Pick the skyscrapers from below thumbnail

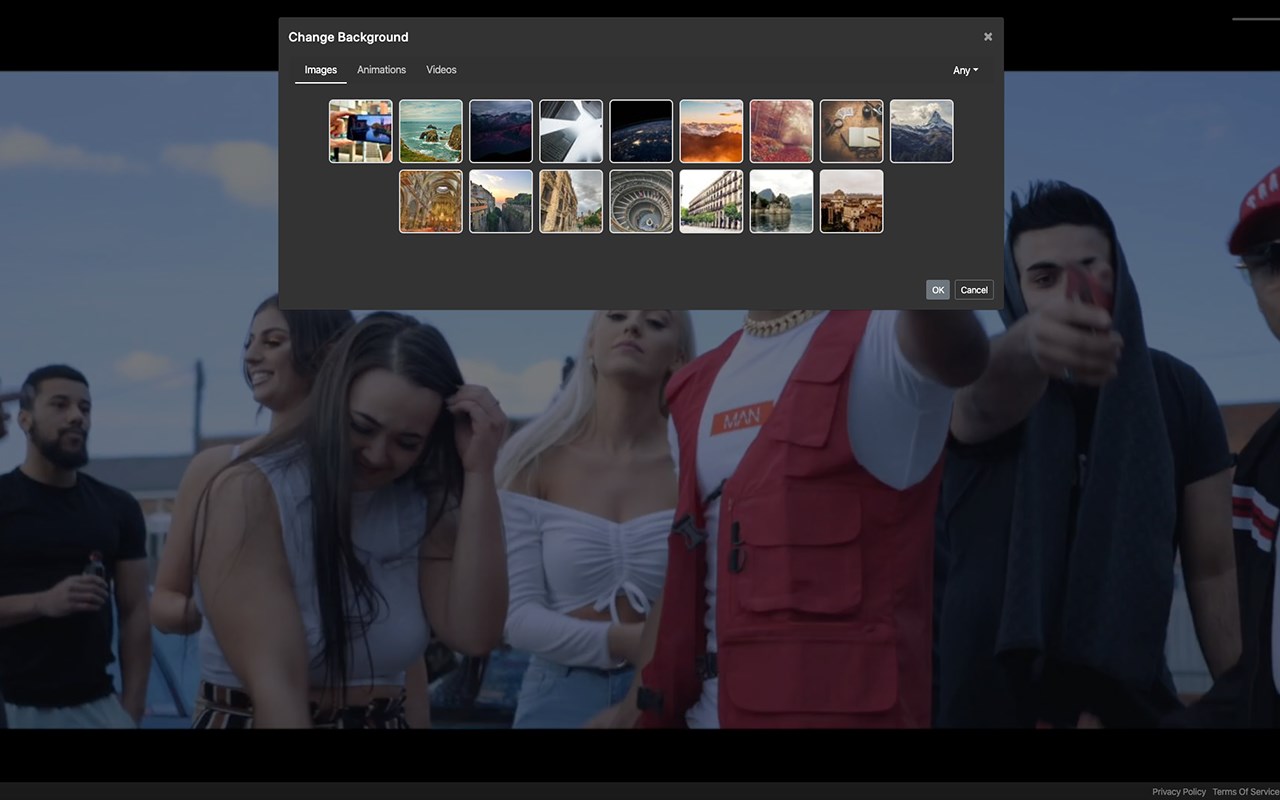pyautogui.click(x=571, y=131)
